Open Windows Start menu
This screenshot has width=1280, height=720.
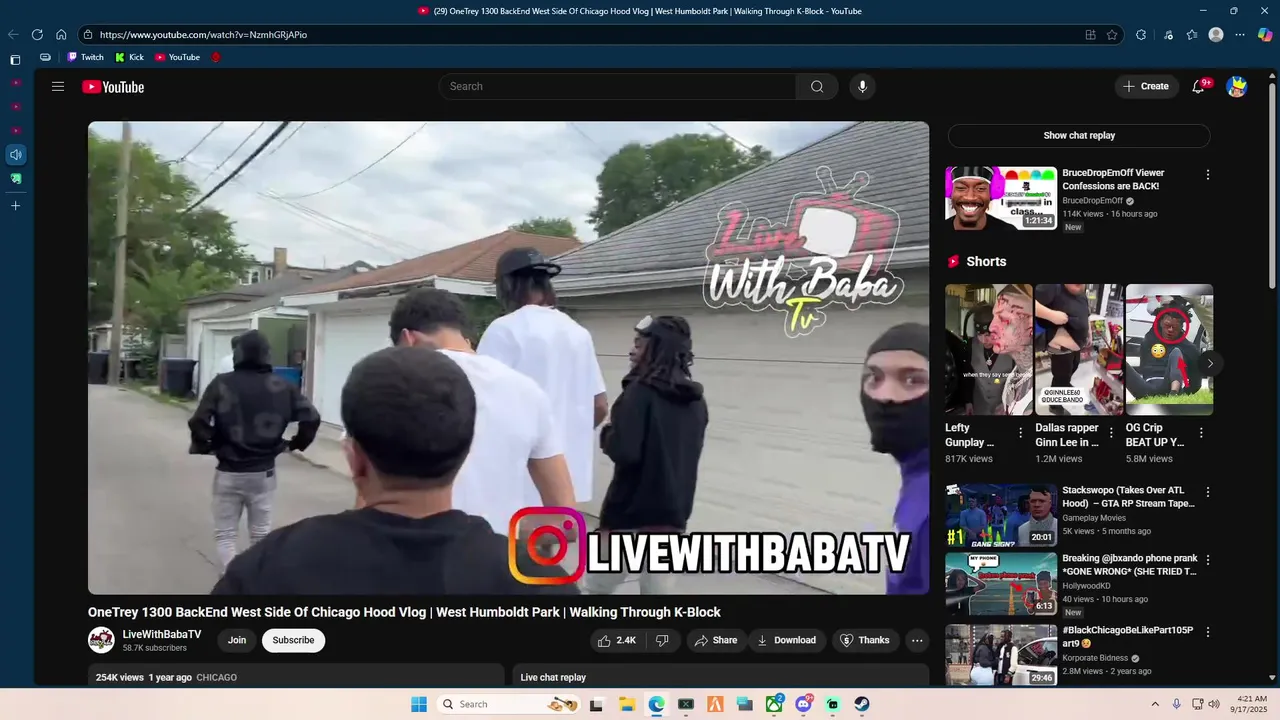coord(418,704)
